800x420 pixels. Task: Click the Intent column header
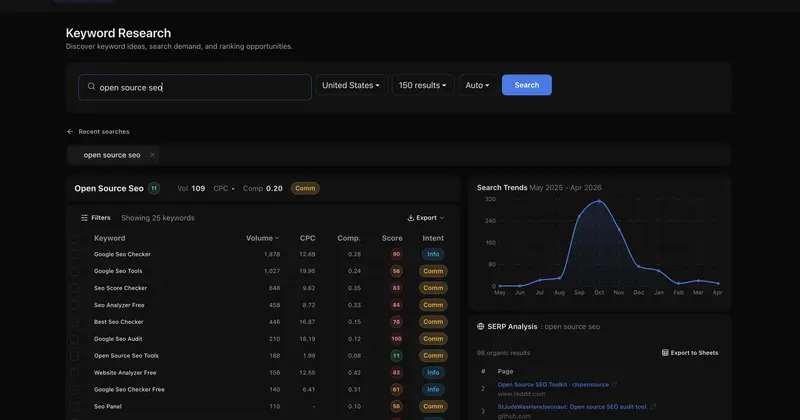[433, 238]
